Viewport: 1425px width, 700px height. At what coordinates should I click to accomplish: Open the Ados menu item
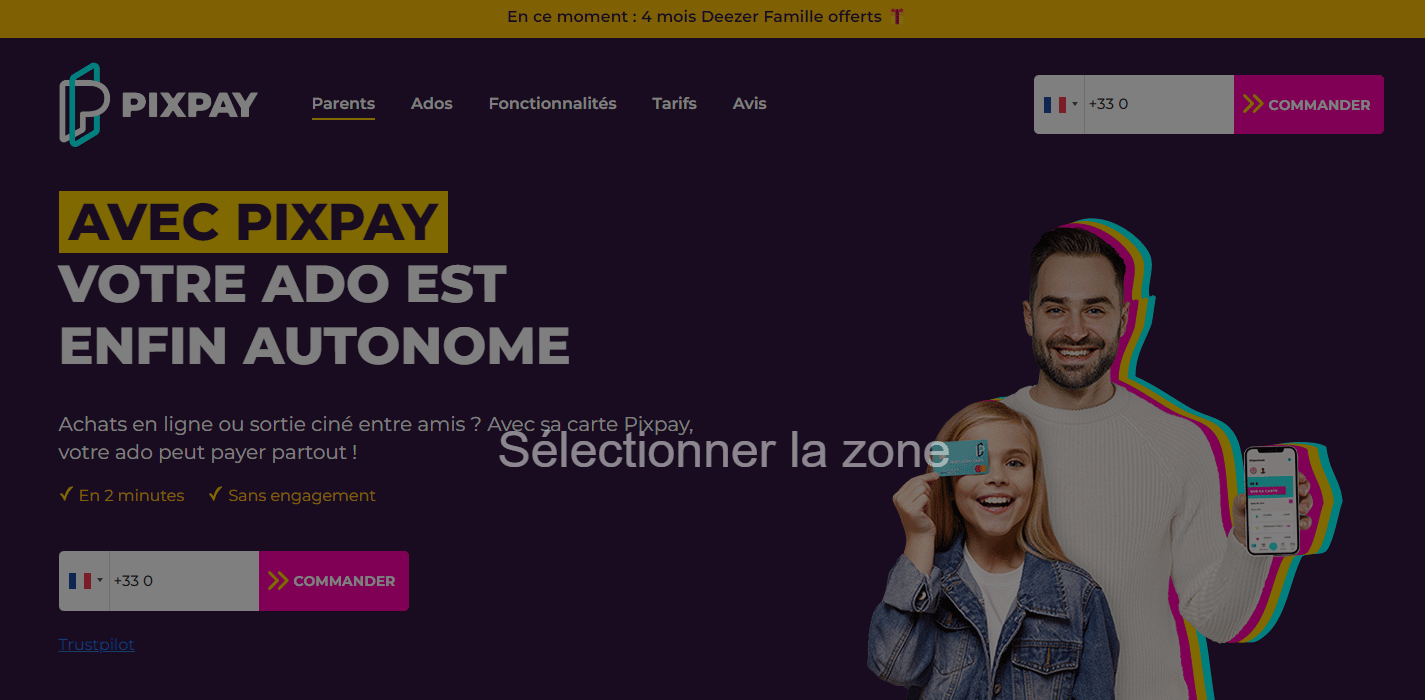[x=432, y=103]
